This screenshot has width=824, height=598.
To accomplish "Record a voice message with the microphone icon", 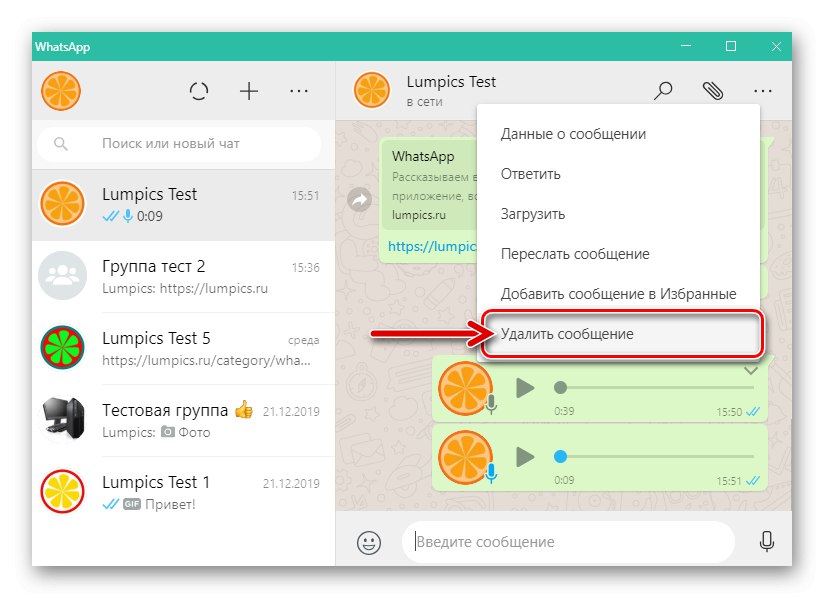I will (766, 541).
